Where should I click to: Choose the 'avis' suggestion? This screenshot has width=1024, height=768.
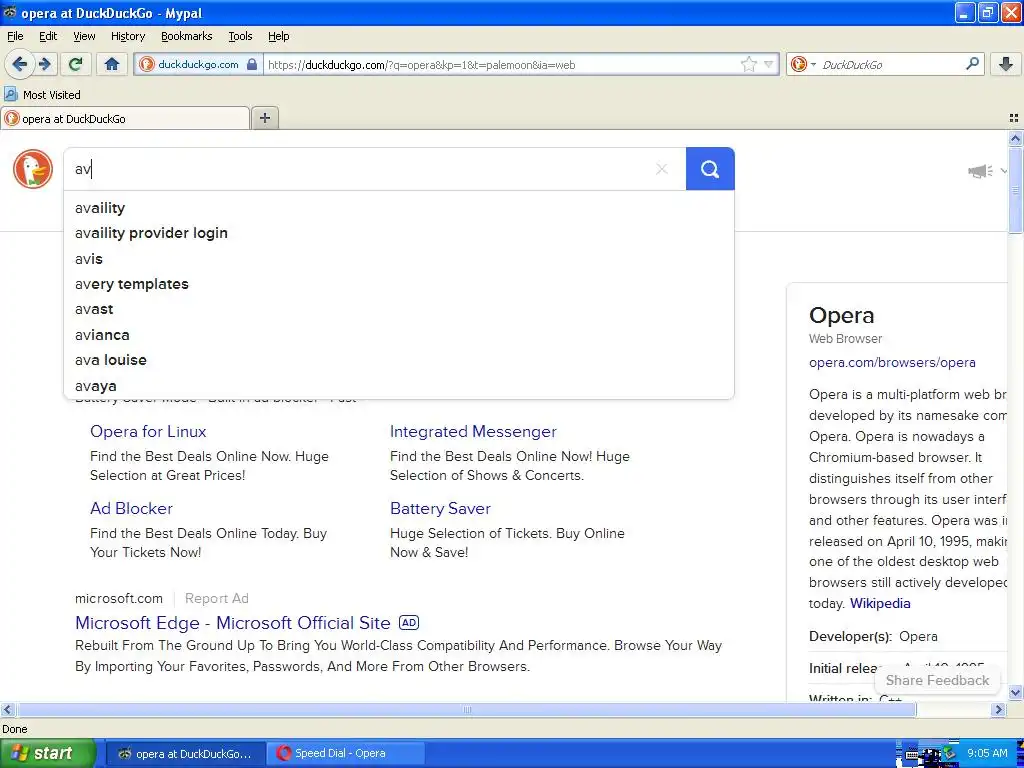tap(399, 259)
